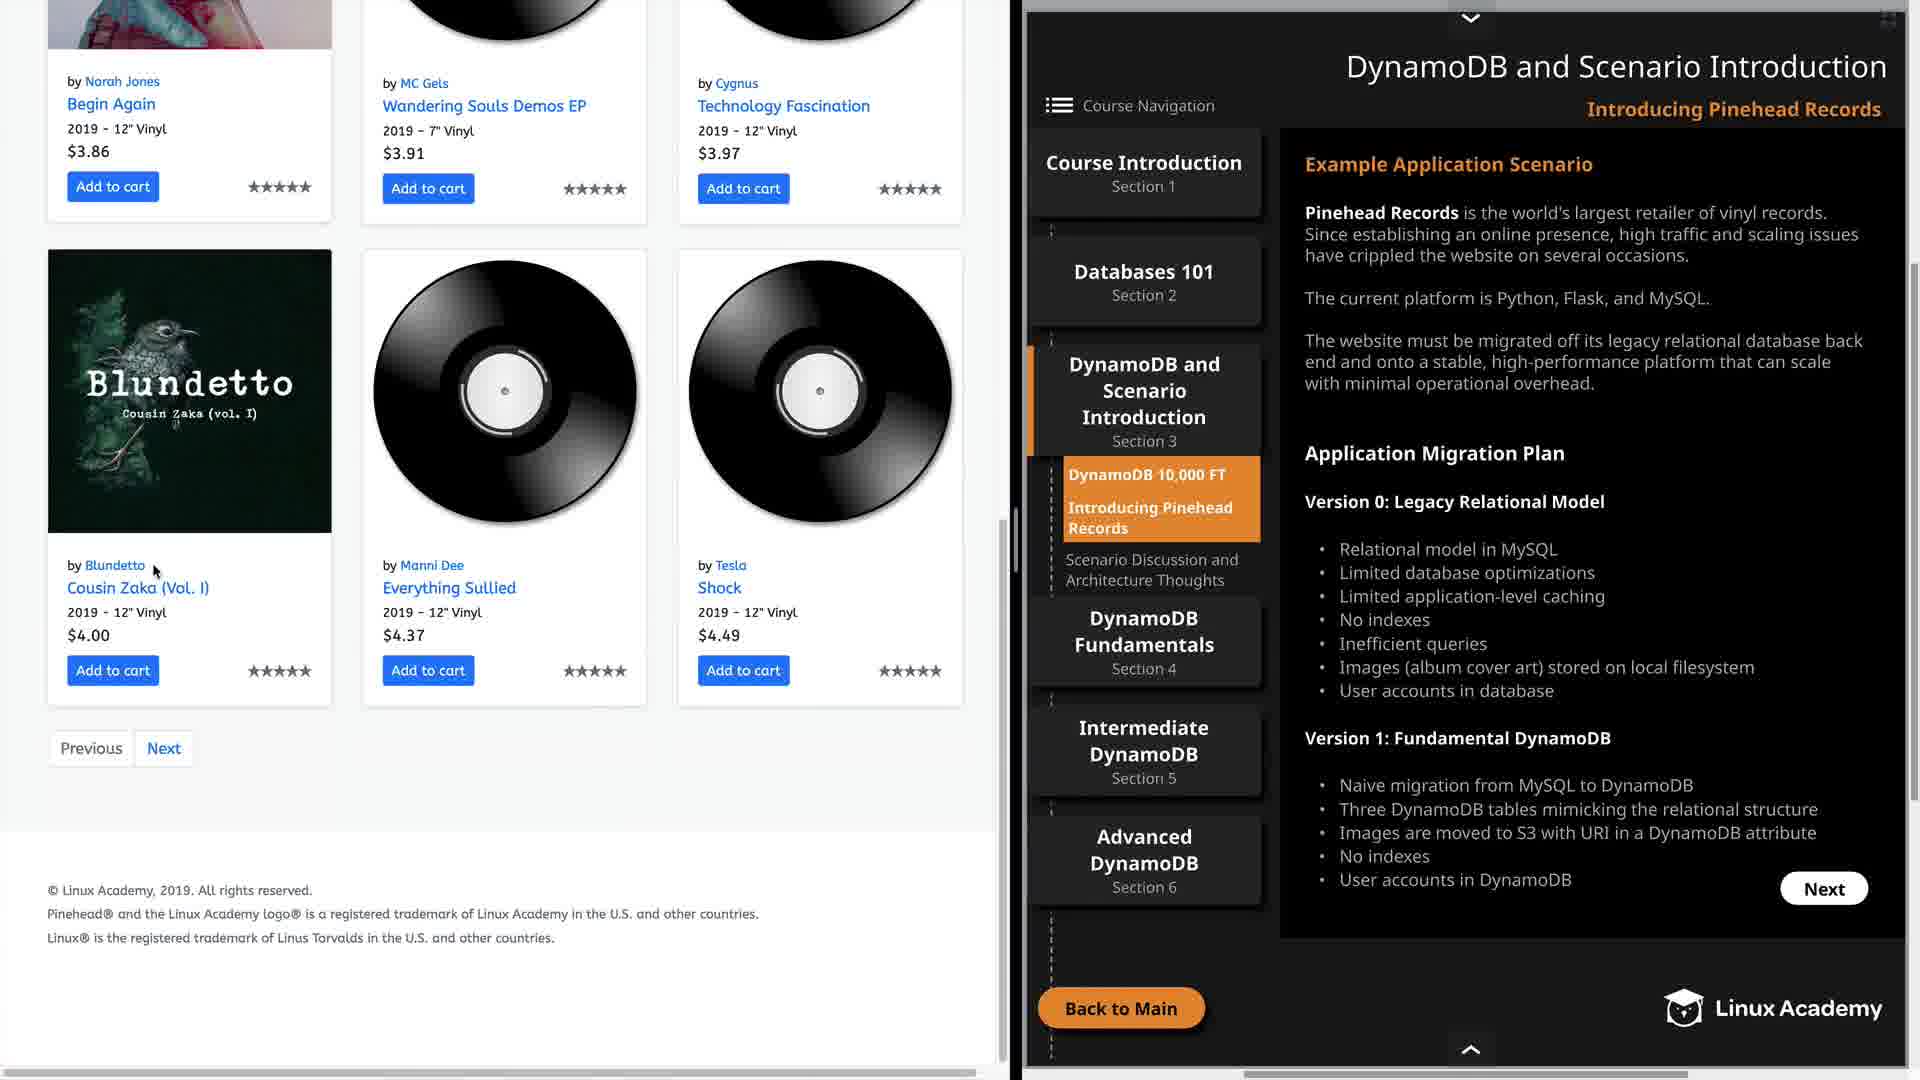The height and width of the screenshot is (1080, 1920).
Task: Open Blundetto artist link
Action: pyautogui.click(x=114, y=565)
